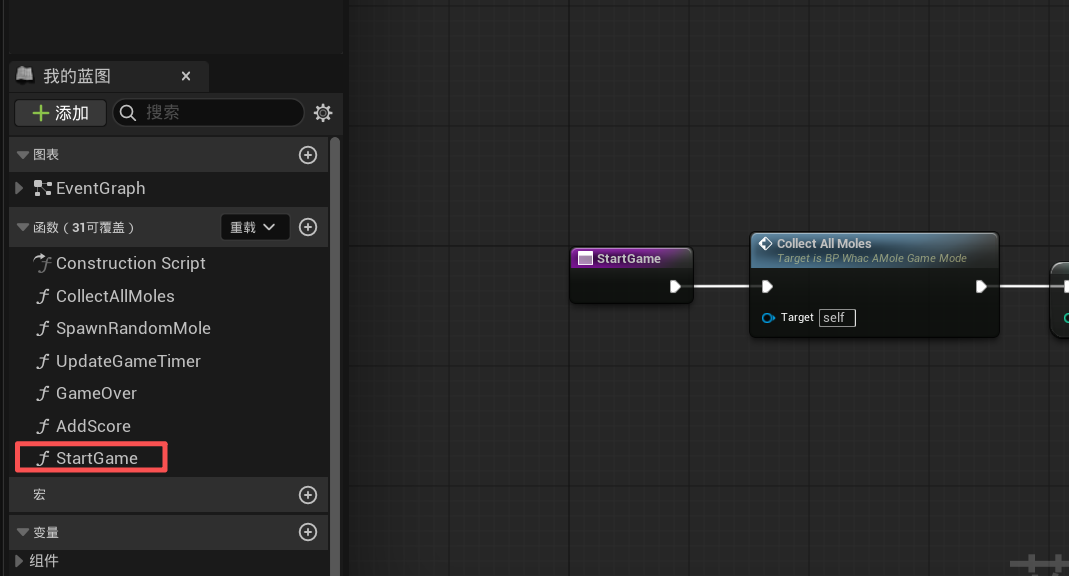Click the My Blueprint book icon
This screenshot has width=1069, height=576.
[x=25, y=74]
